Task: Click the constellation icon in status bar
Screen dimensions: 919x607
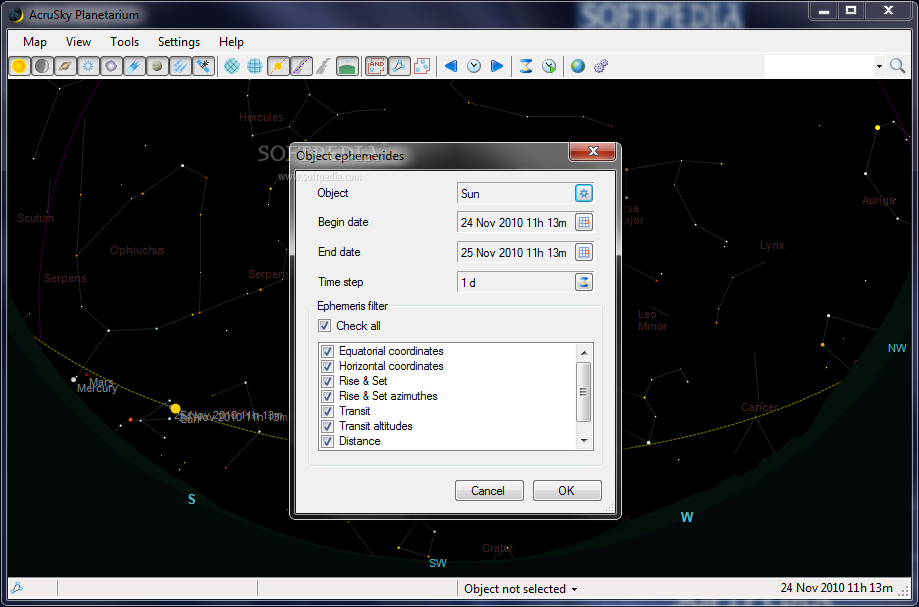Action: click(17, 588)
